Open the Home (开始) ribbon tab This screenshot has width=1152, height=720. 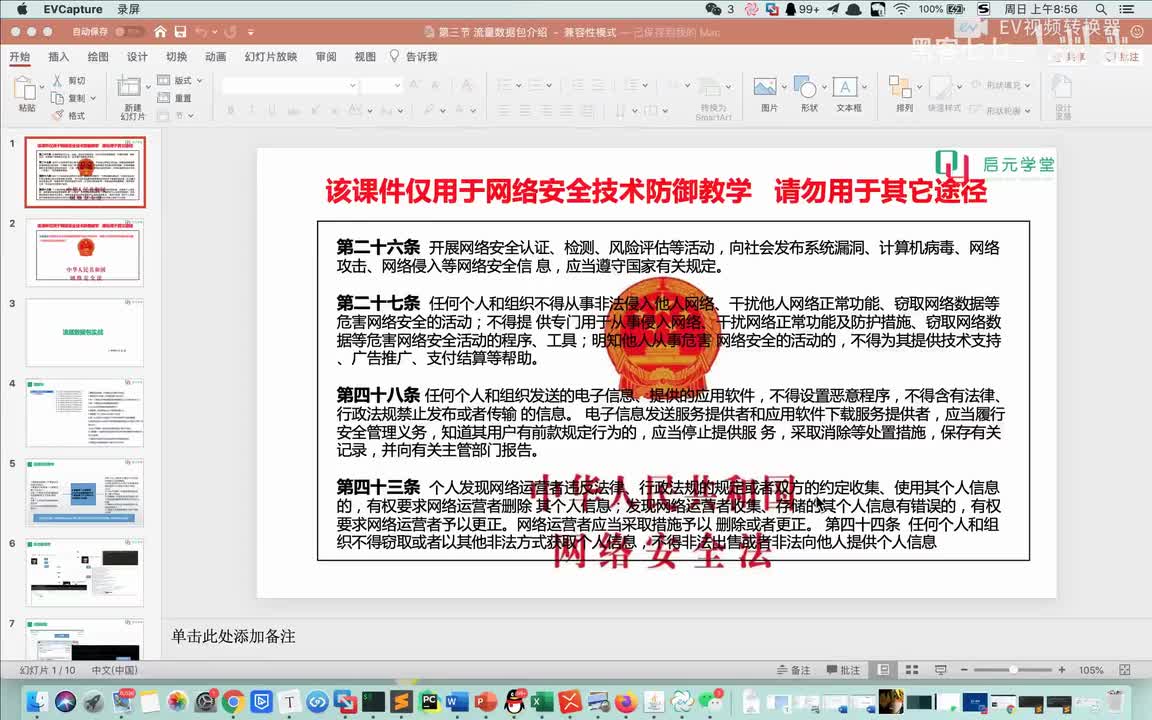(19, 57)
